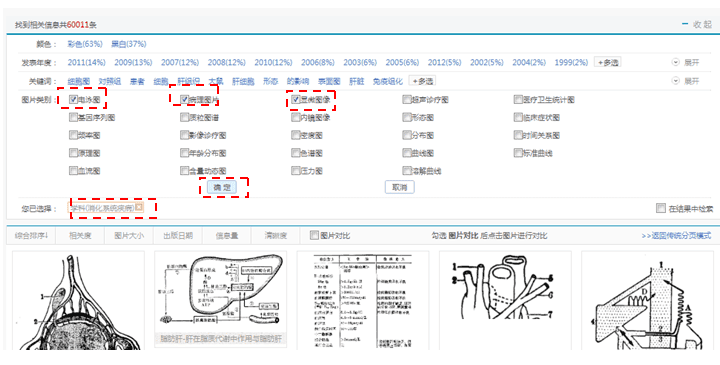Enable the 图片对比 comparison checkbox
Viewport: 720px width, 365px height.
tap(314, 235)
